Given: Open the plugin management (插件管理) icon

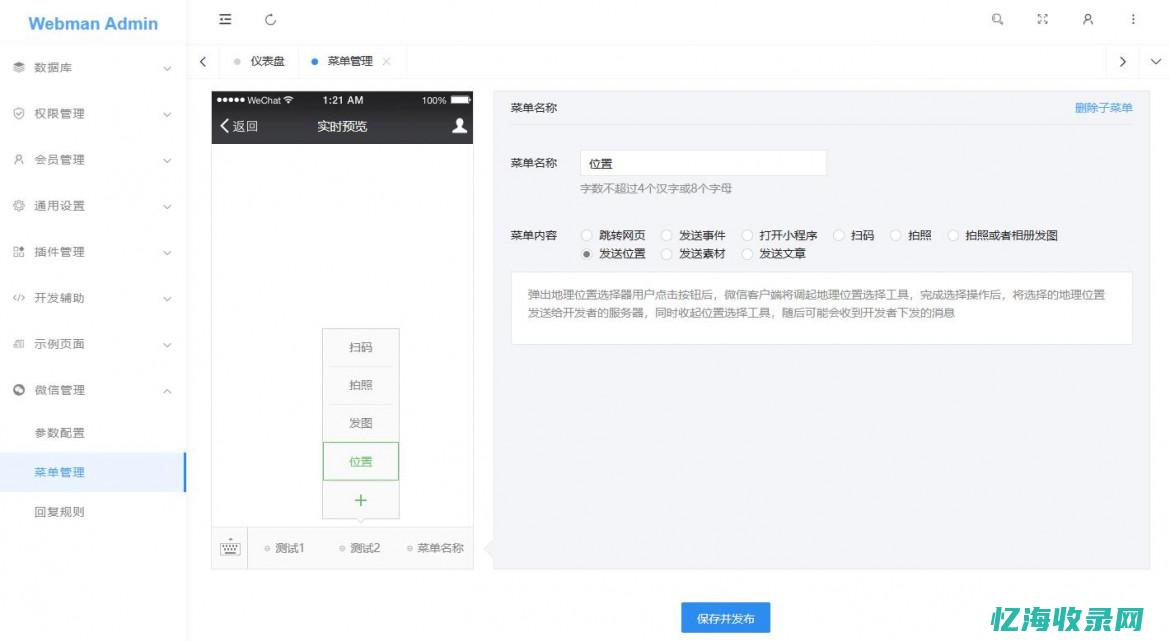Looking at the screenshot, I should click(17, 252).
